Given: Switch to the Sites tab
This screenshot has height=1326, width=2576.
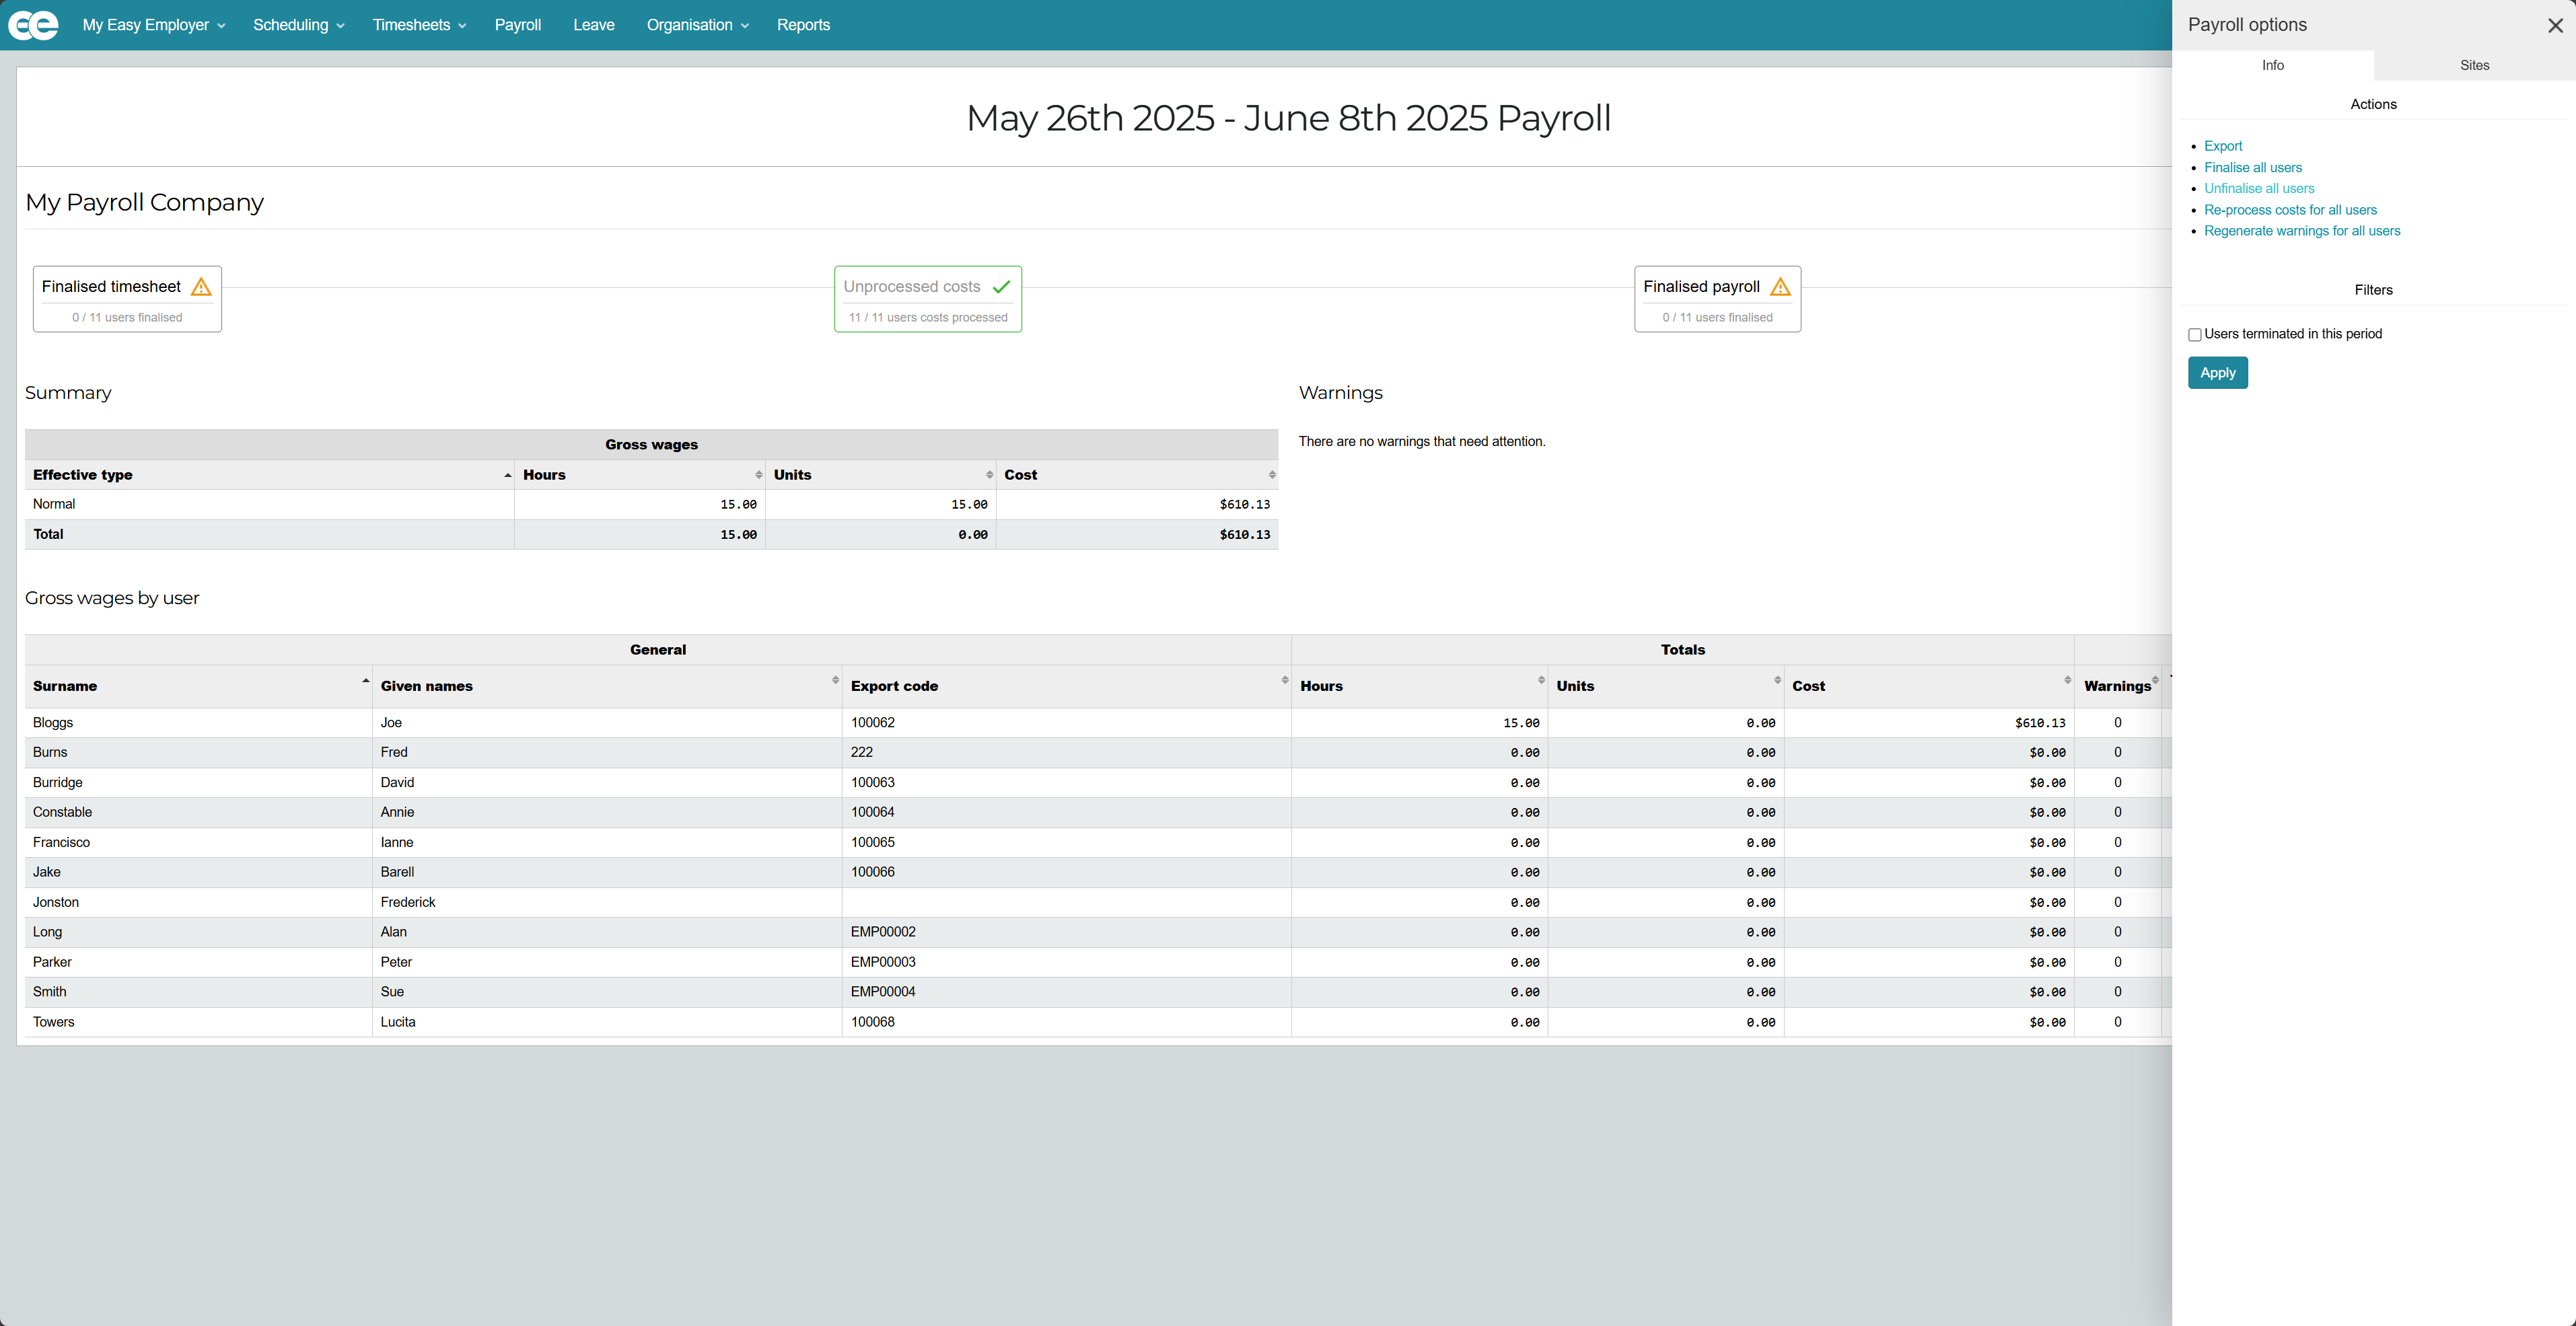Looking at the screenshot, I should pyautogui.click(x=2474, y=65).
